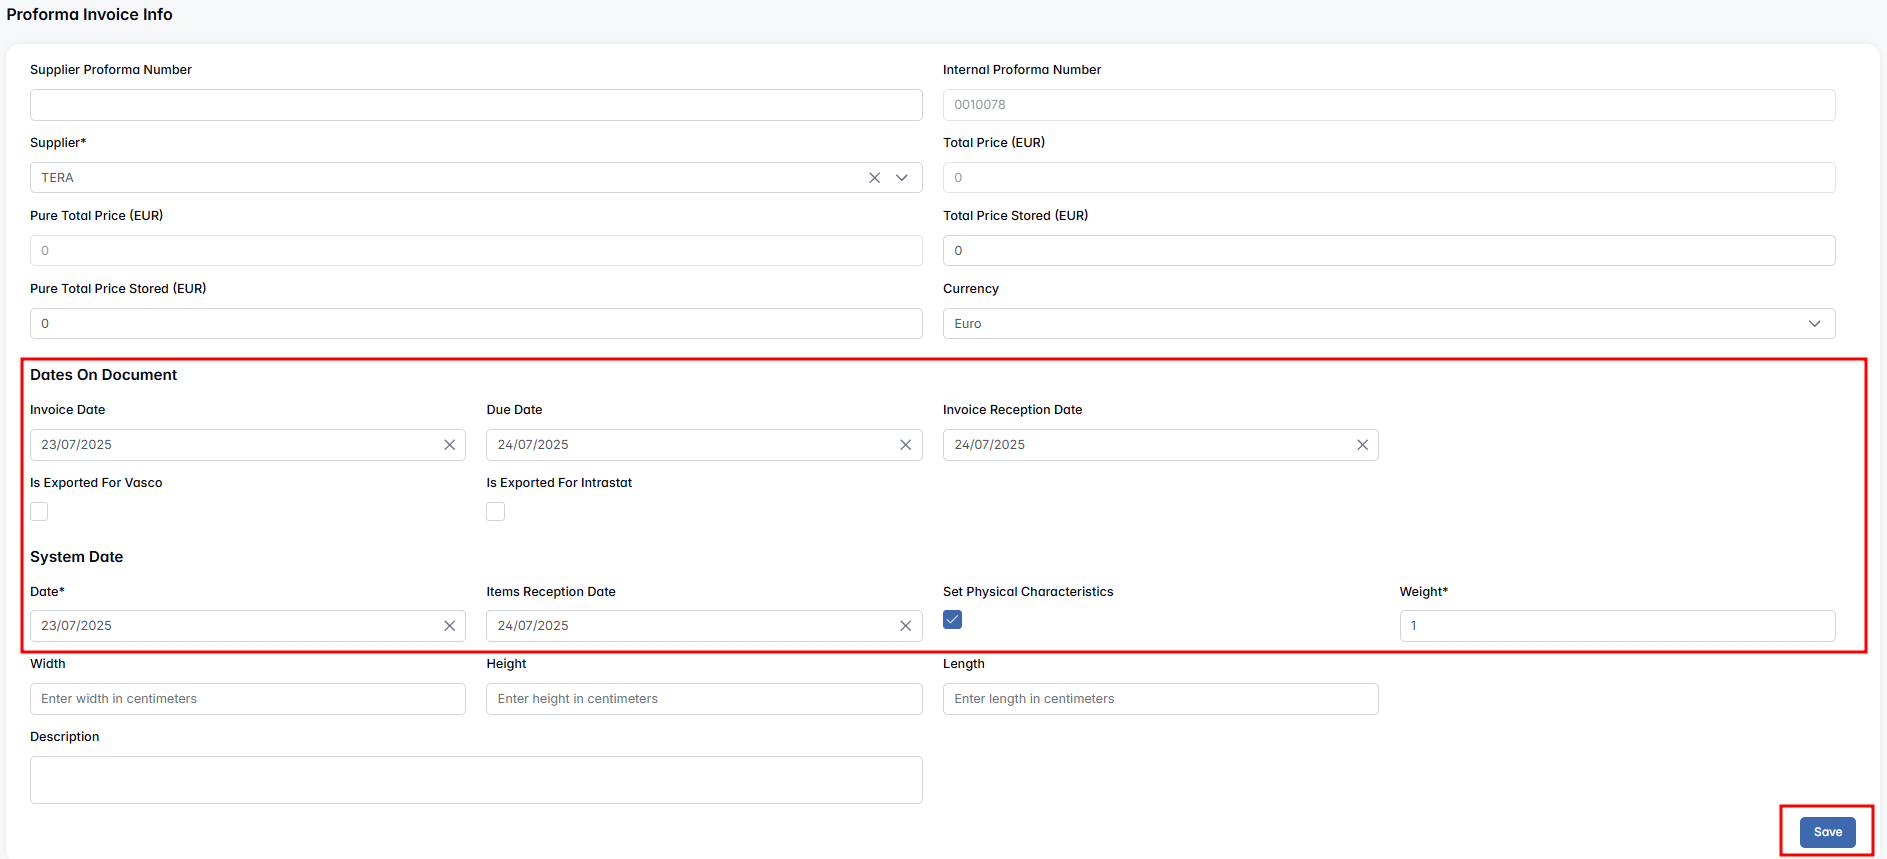The image size is (1887, 859).
Task: Expand the Supplier dropdown chevron
Action: pyautogui.click(x=902, y=178)
